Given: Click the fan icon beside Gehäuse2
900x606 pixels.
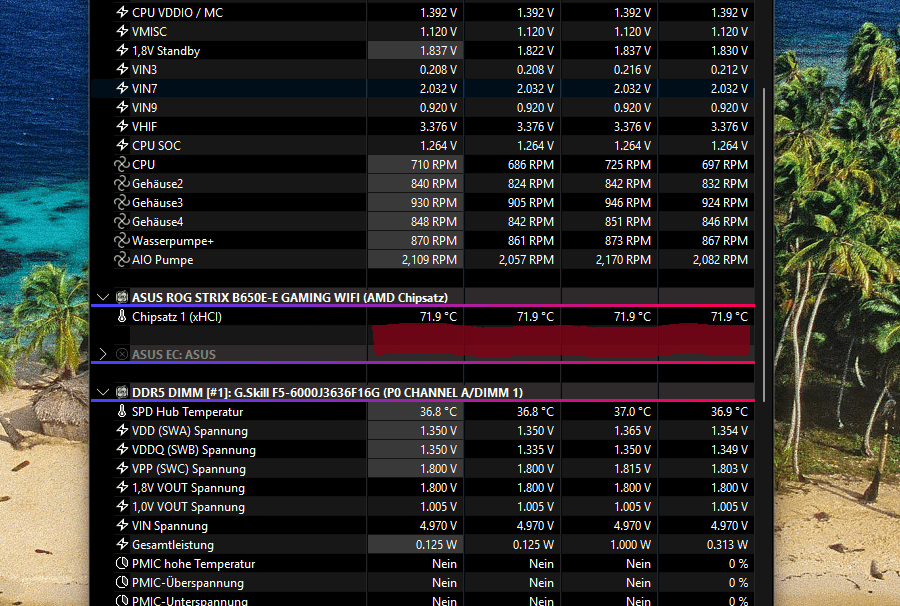Looking at the screenshot, I should pyautogui.click(x=122, y=183).
